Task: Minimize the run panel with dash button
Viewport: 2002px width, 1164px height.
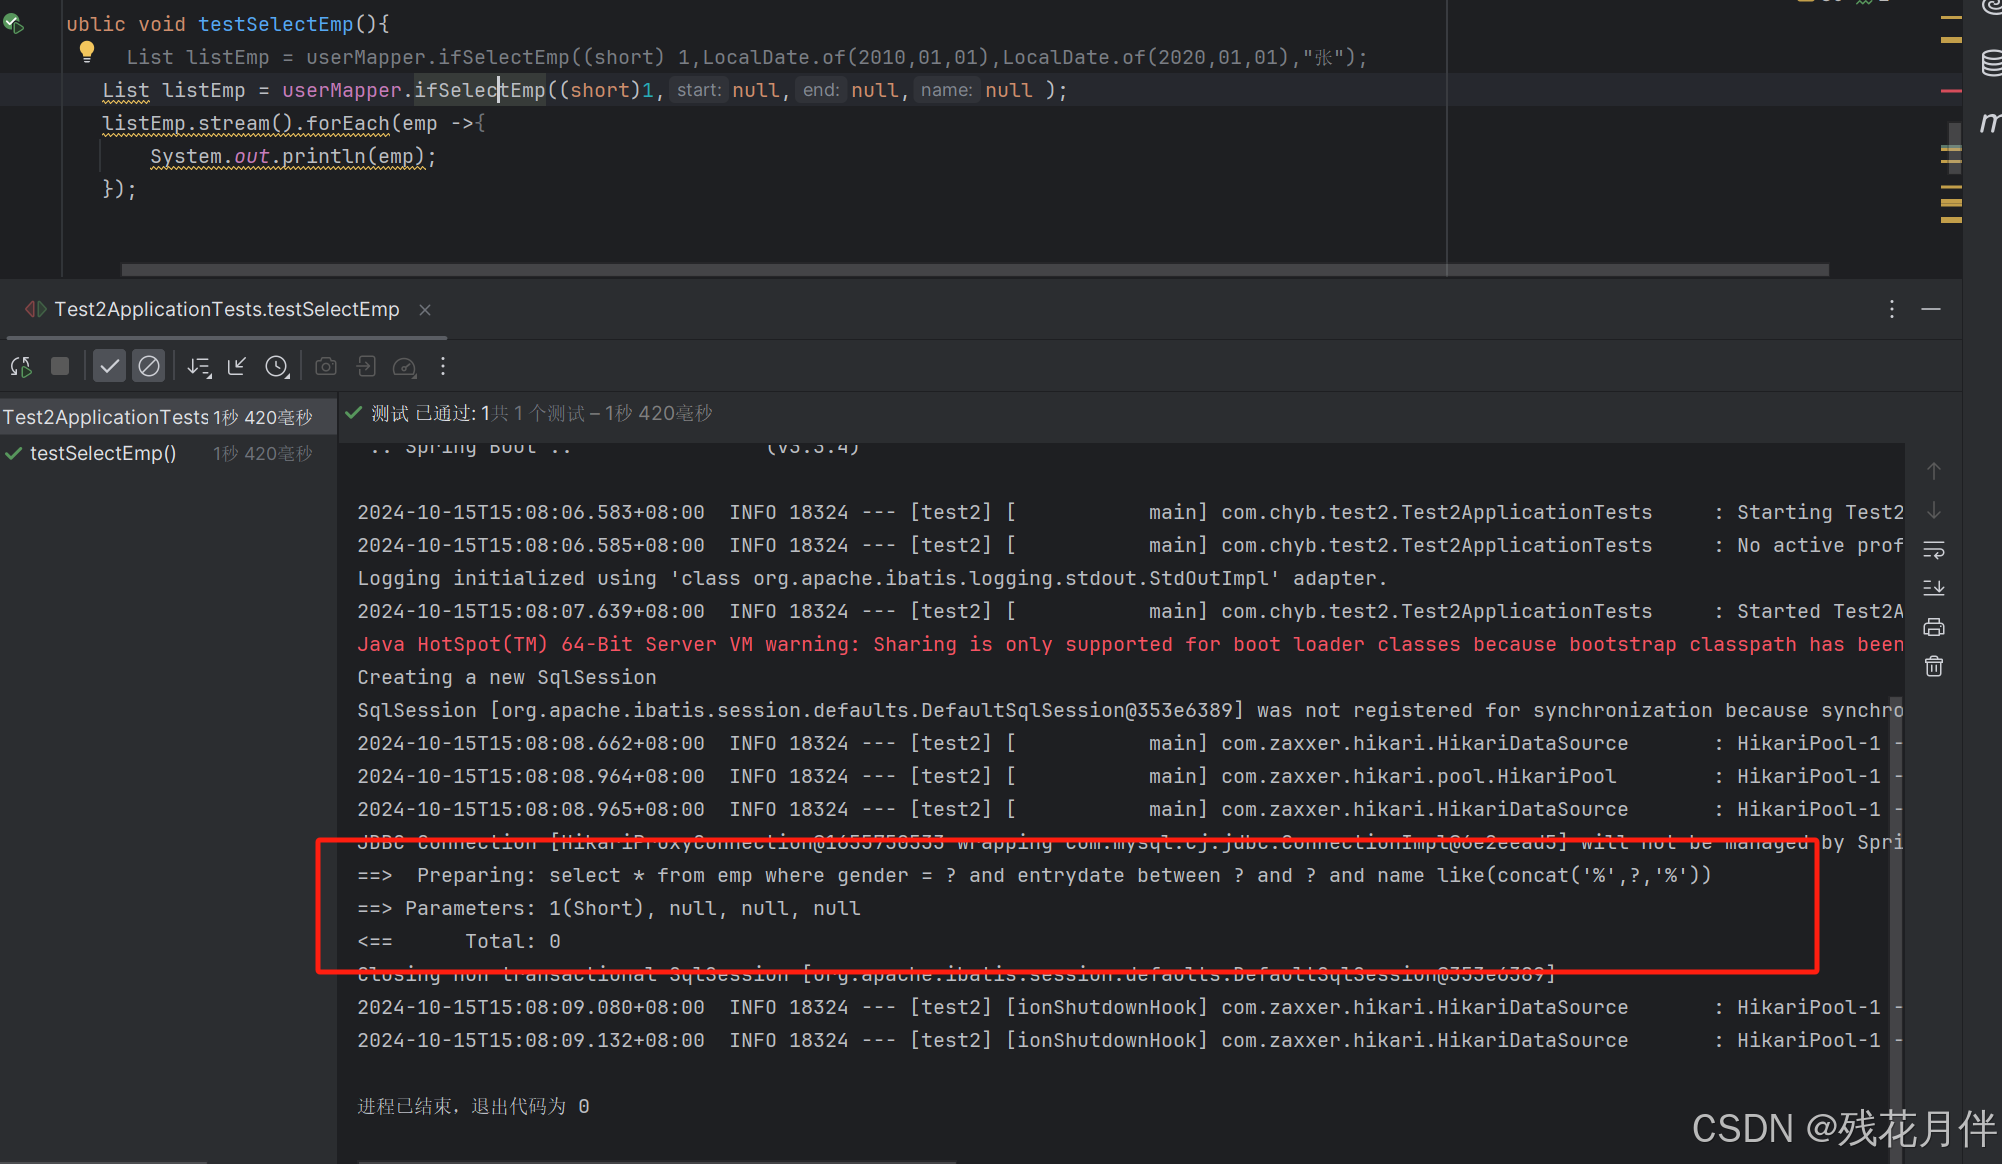Action: pyautogui.click(x=1931, y=310)
